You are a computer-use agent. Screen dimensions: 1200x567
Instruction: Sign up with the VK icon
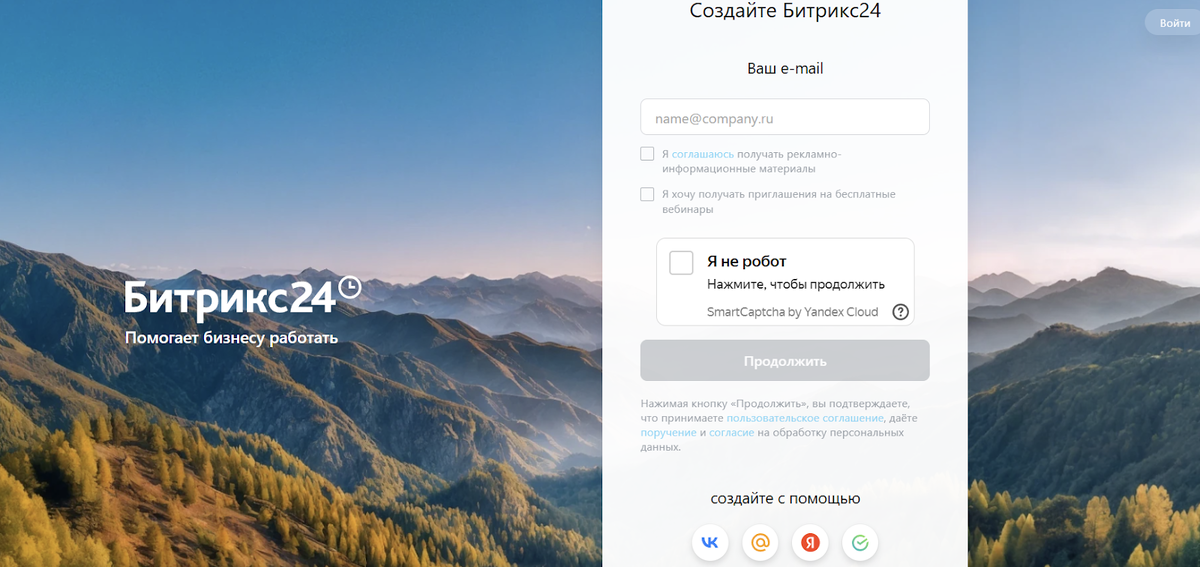710,542
